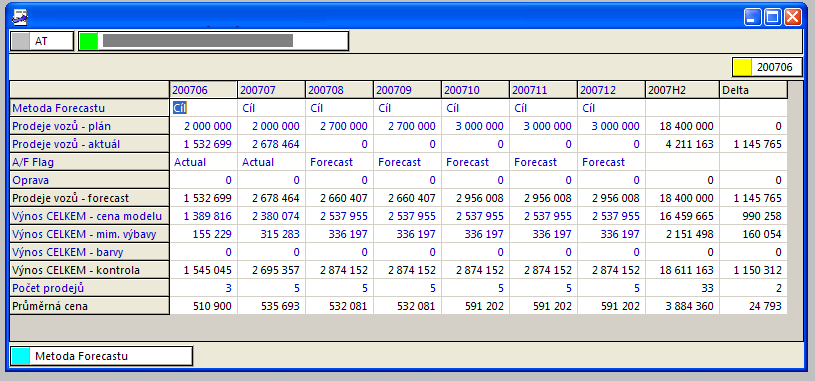Screen dimensions: 815x381
Task: Click forecast value 2 660 407 under 200709
Action: [408, 198]
